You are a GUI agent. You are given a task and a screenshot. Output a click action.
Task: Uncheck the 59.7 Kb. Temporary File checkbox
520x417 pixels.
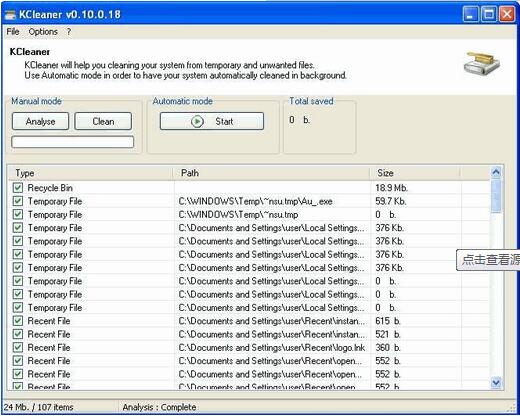point(18,201)
